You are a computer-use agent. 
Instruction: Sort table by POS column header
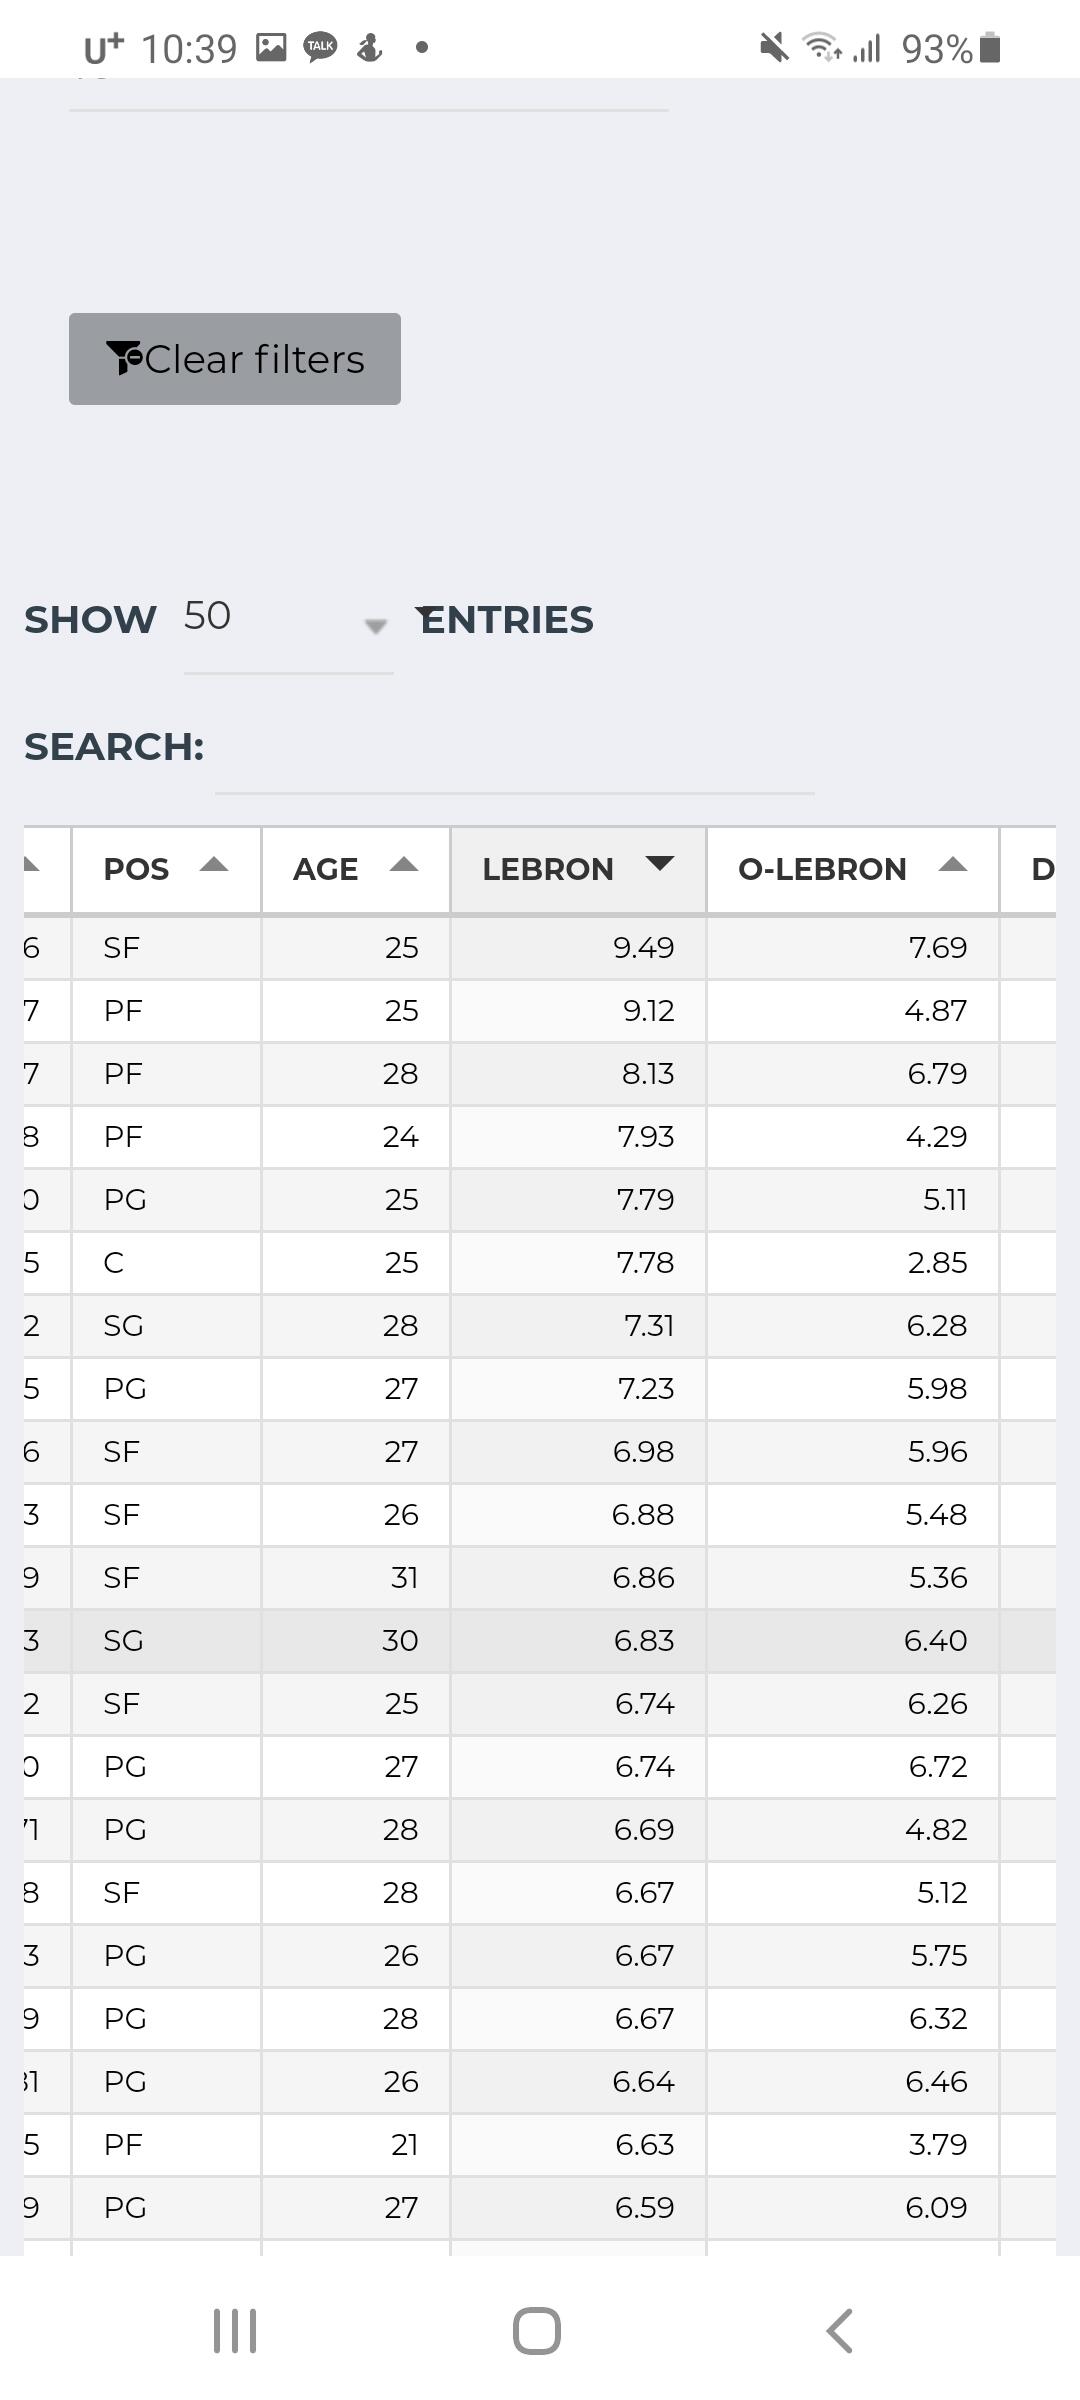click(166, 869)
